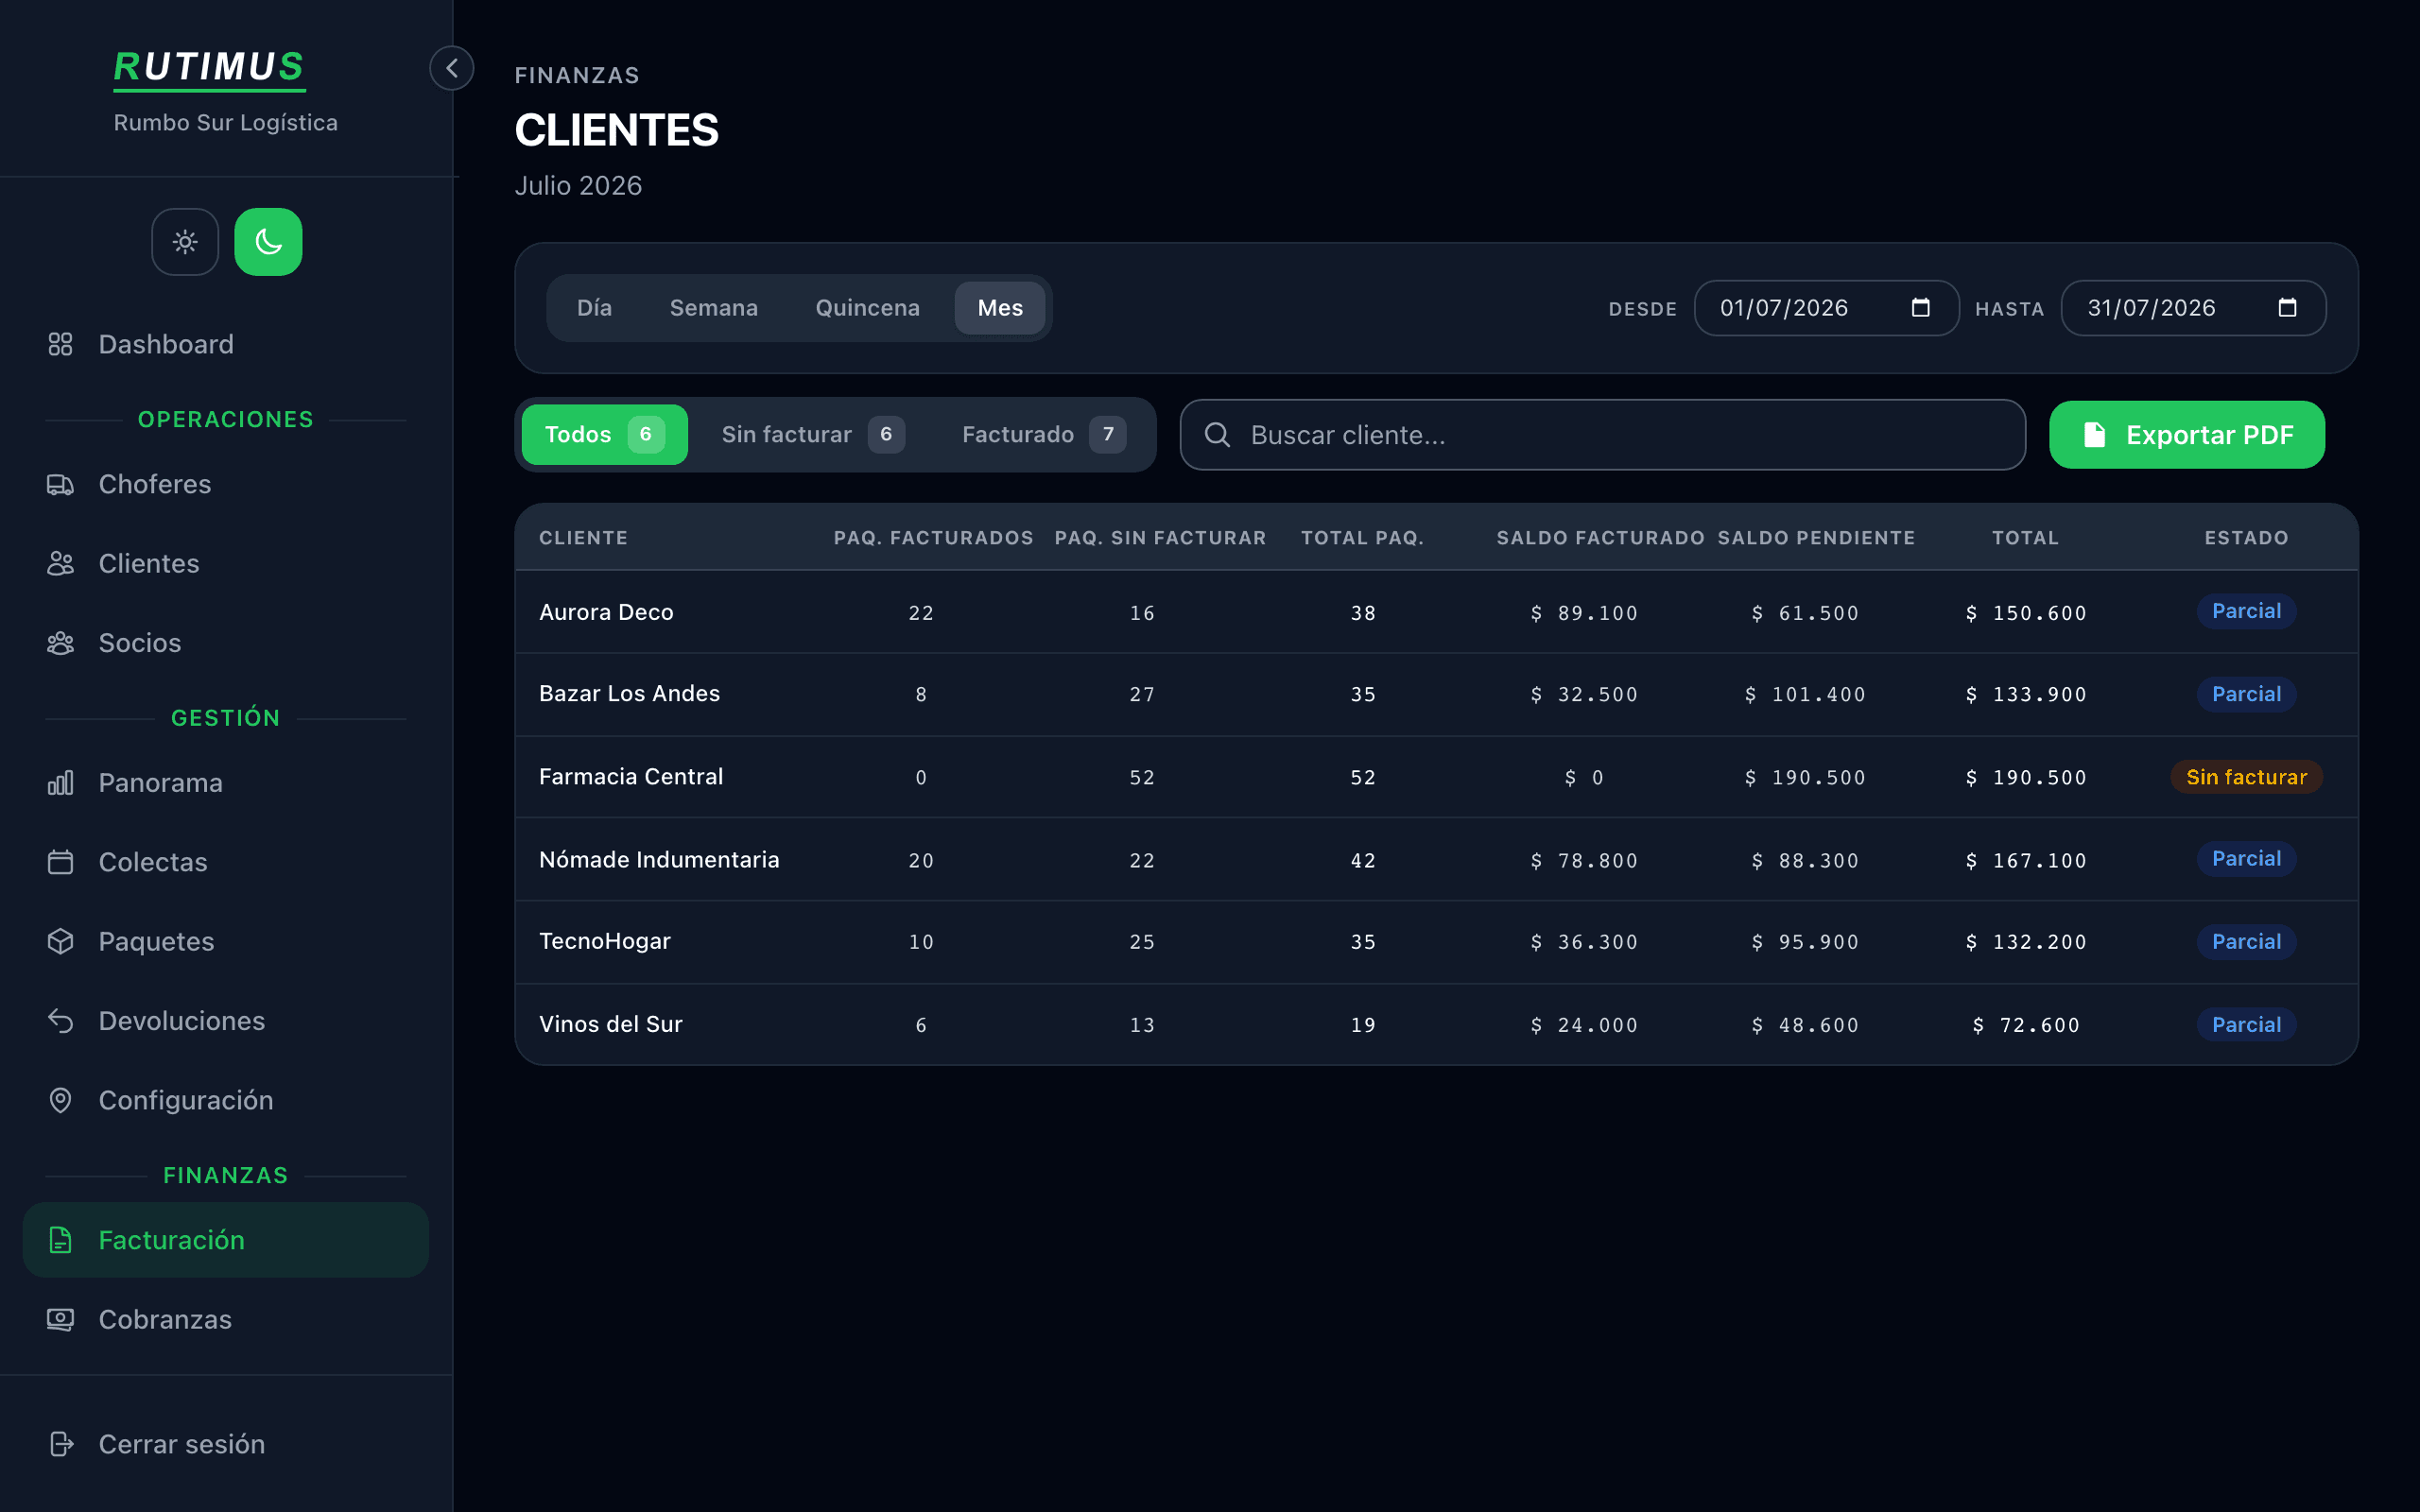Click the Configuración location pin icon
The height and width of the screenshot is (1512, 2420).
(x=60, y=1100)
